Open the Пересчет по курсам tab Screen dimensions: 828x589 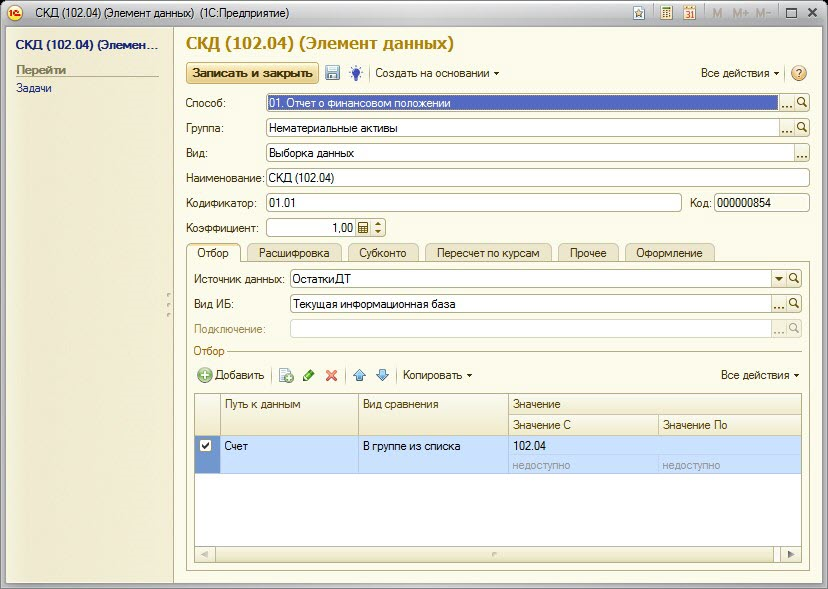point(487,253)
